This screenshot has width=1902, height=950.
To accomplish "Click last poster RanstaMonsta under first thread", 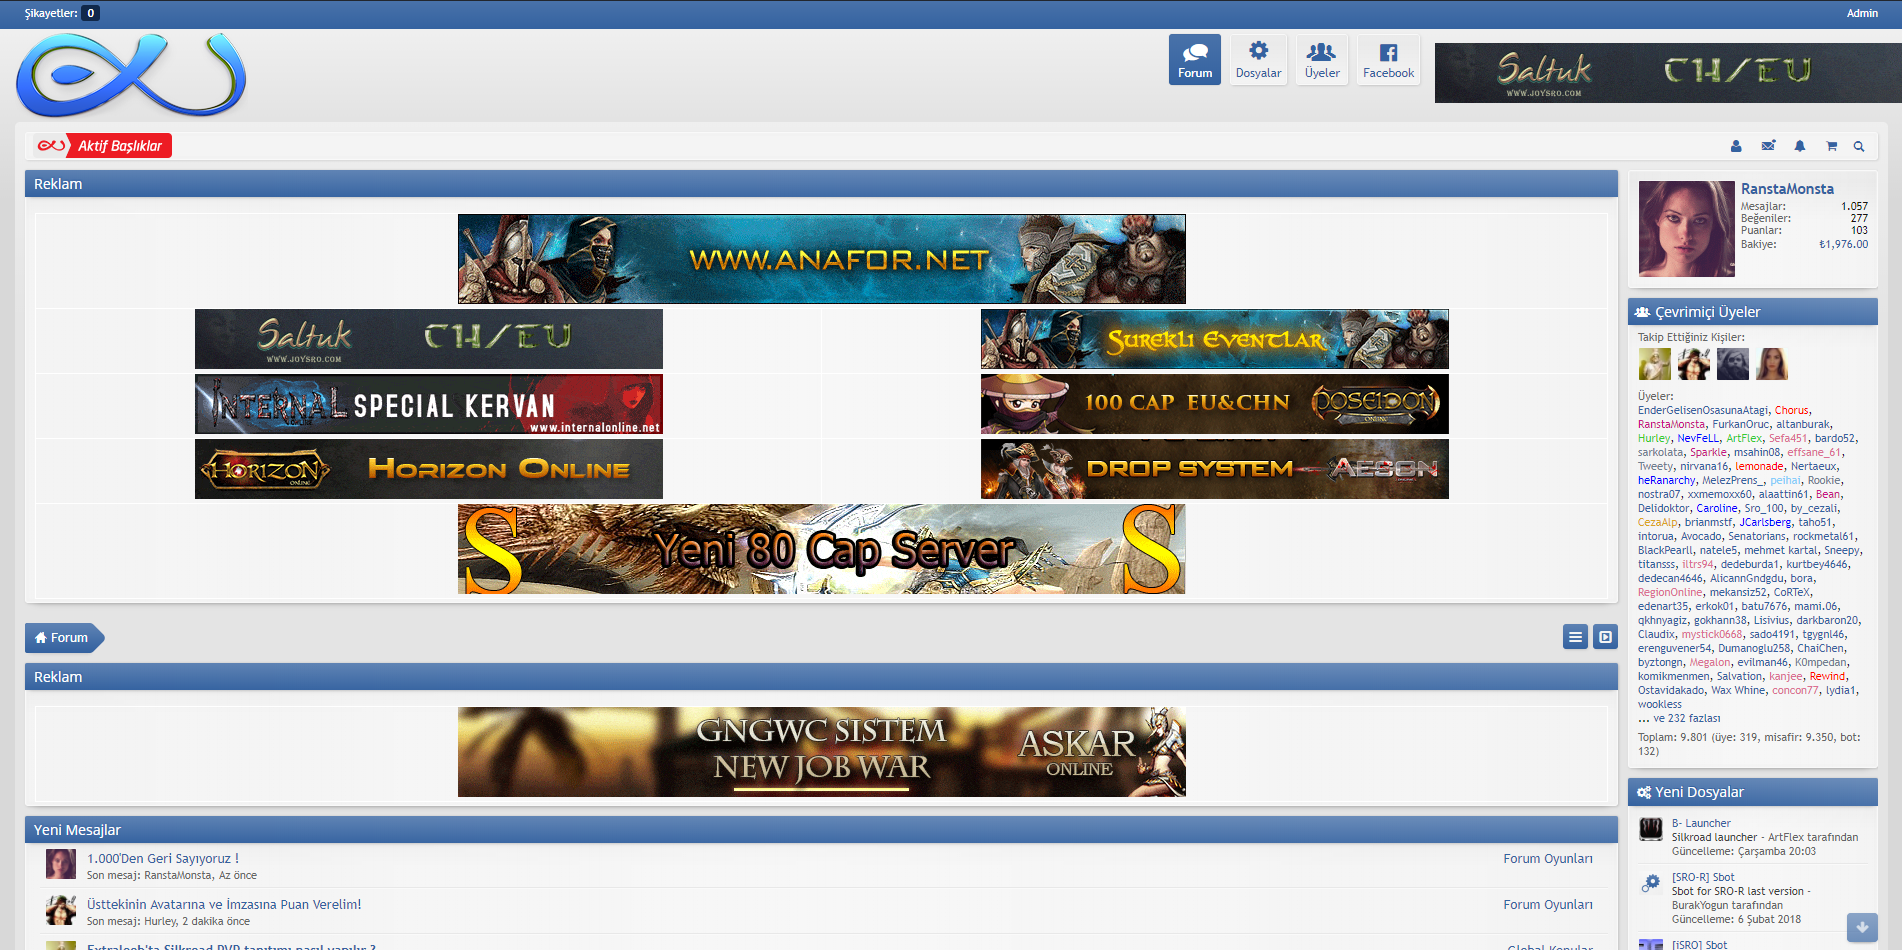I will pos(178,875).
